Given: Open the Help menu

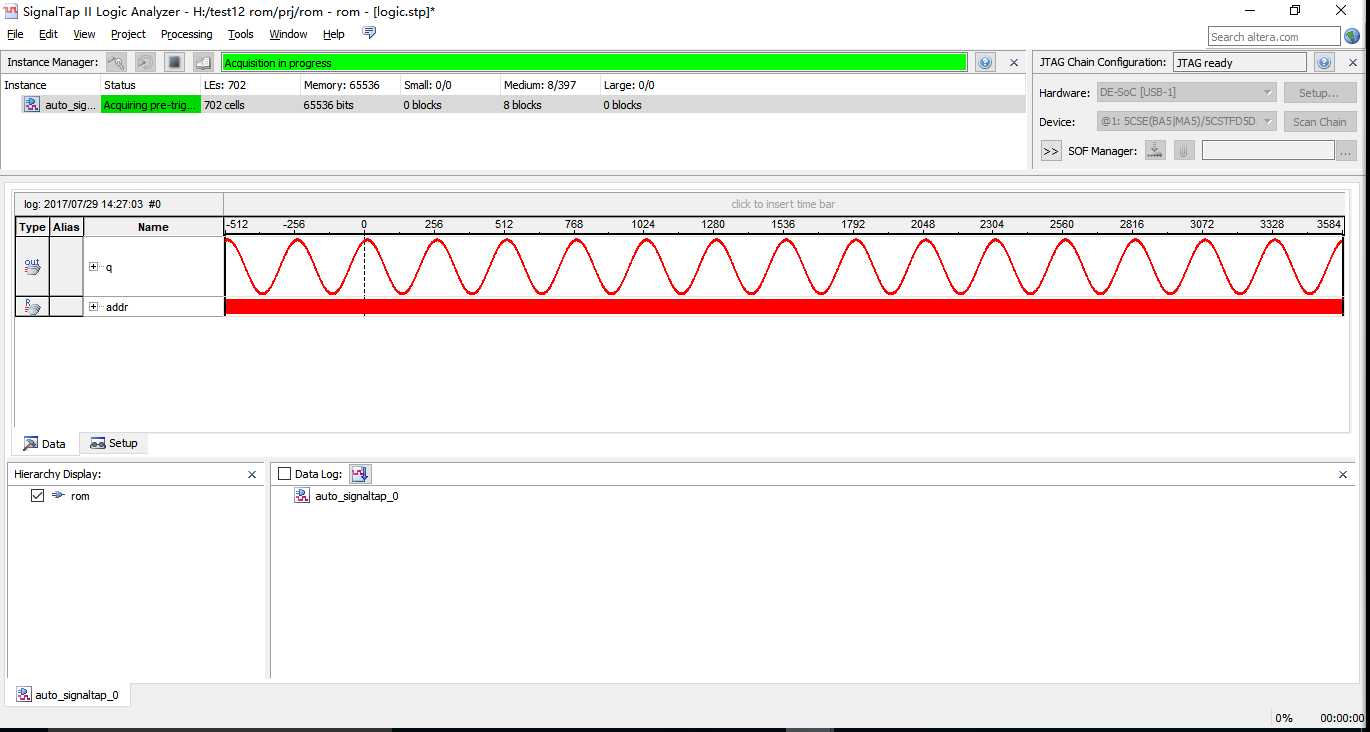Looking at the screenshot, I should pyautogui.click(x=334, y=34).
